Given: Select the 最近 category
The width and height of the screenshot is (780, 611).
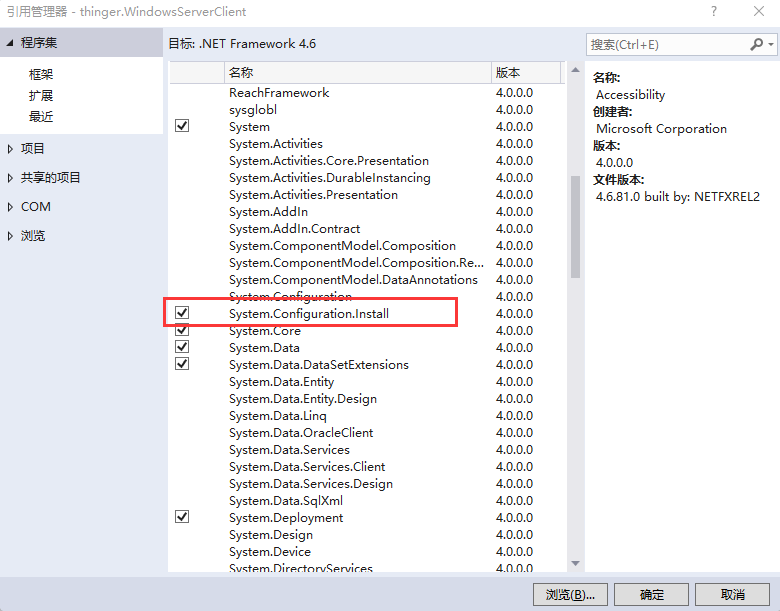Looking at the screenshot, I should click(x=41, y=117).
